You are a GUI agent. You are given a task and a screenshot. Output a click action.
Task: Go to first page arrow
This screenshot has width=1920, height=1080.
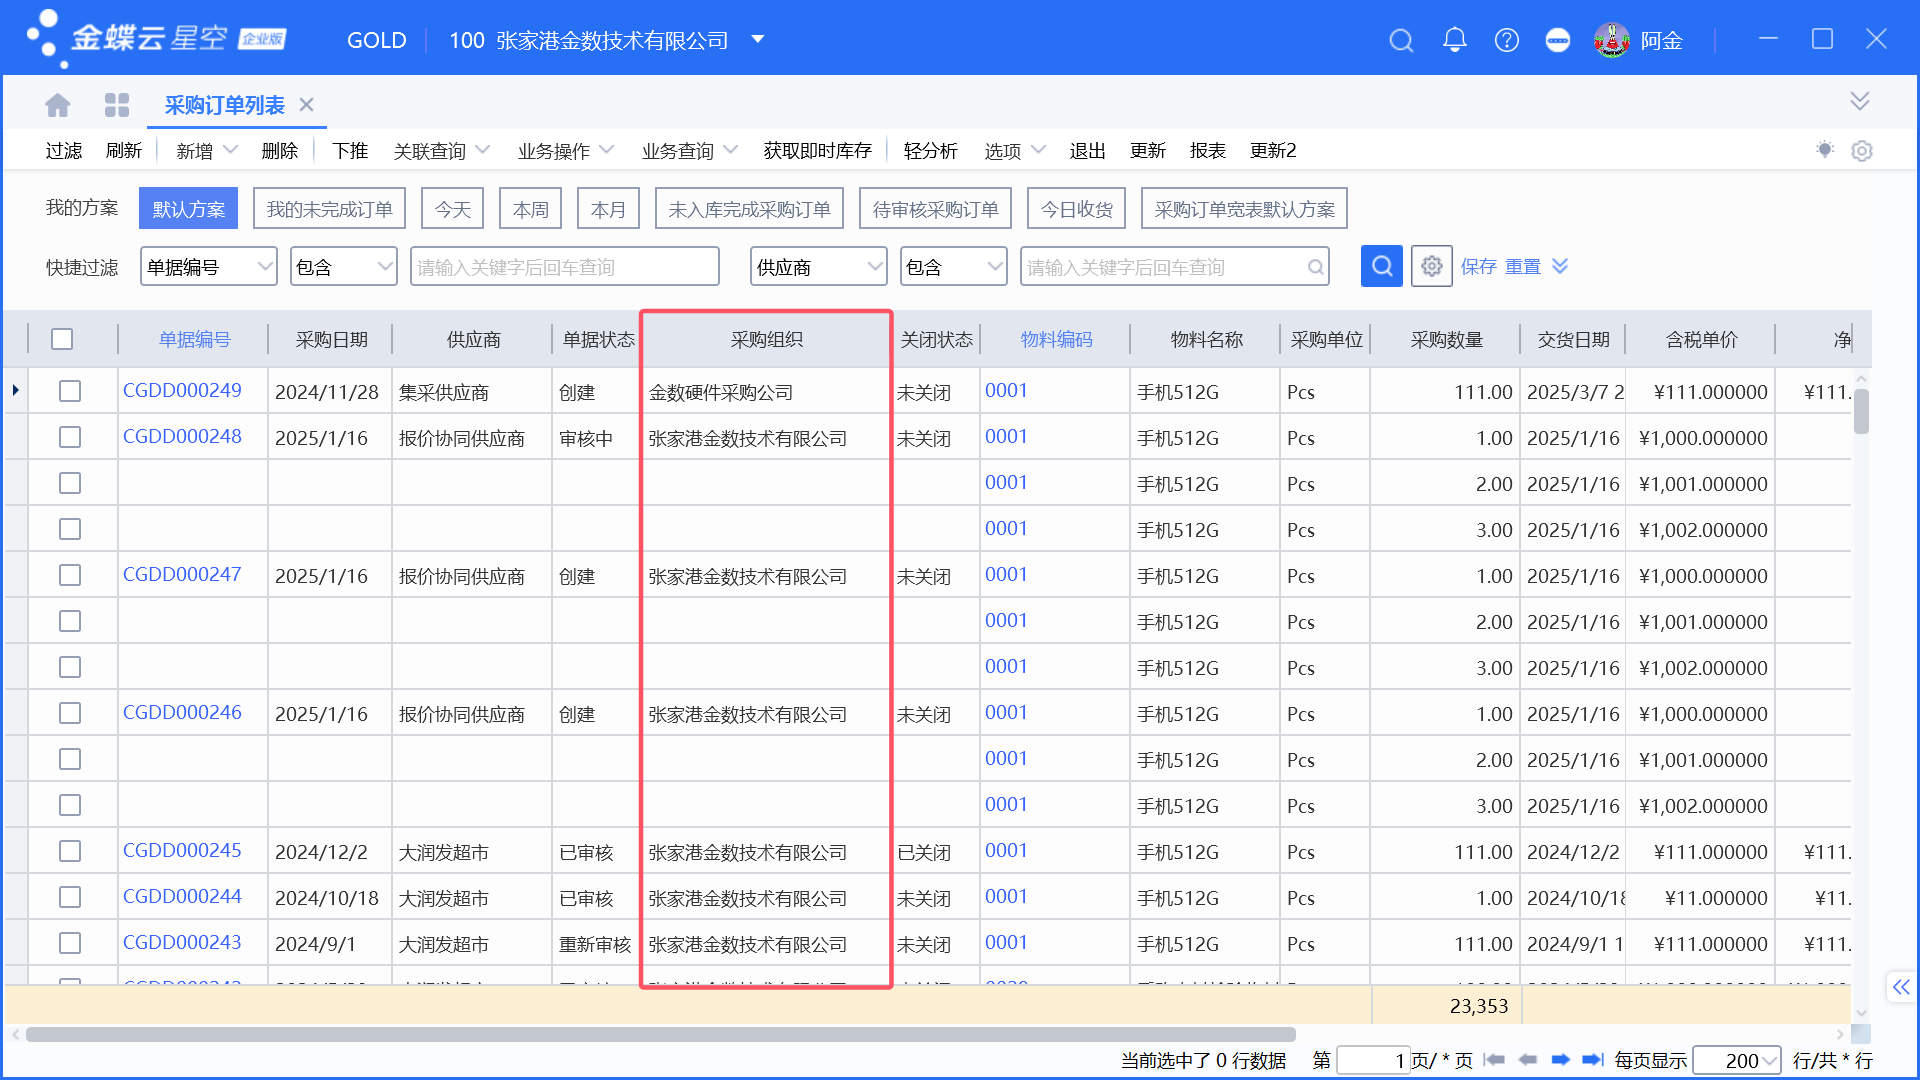tap(1495, 1060)
